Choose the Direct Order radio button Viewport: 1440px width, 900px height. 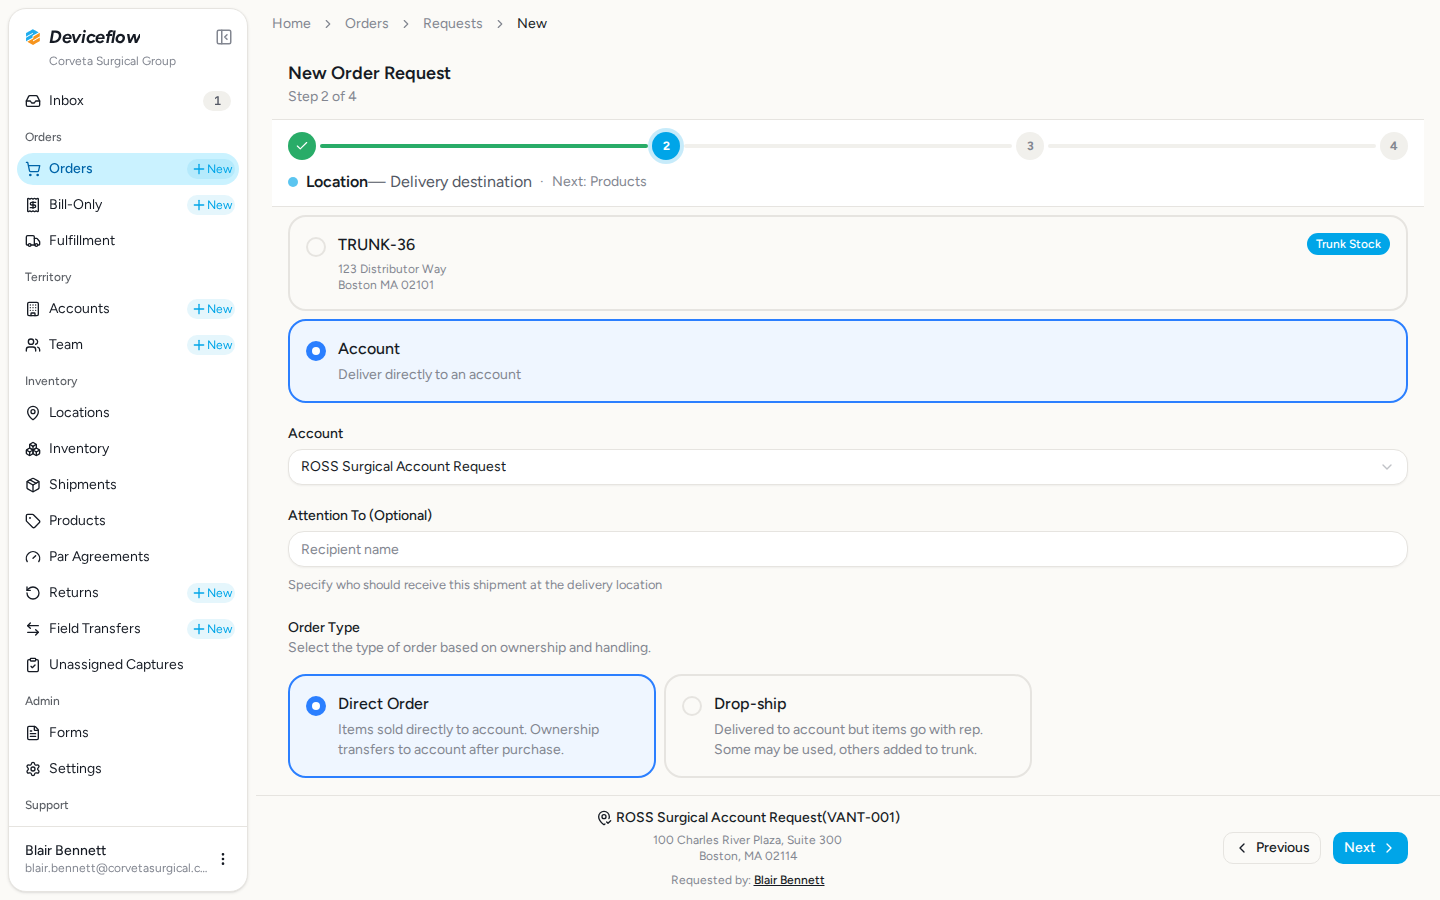point(316,706)
